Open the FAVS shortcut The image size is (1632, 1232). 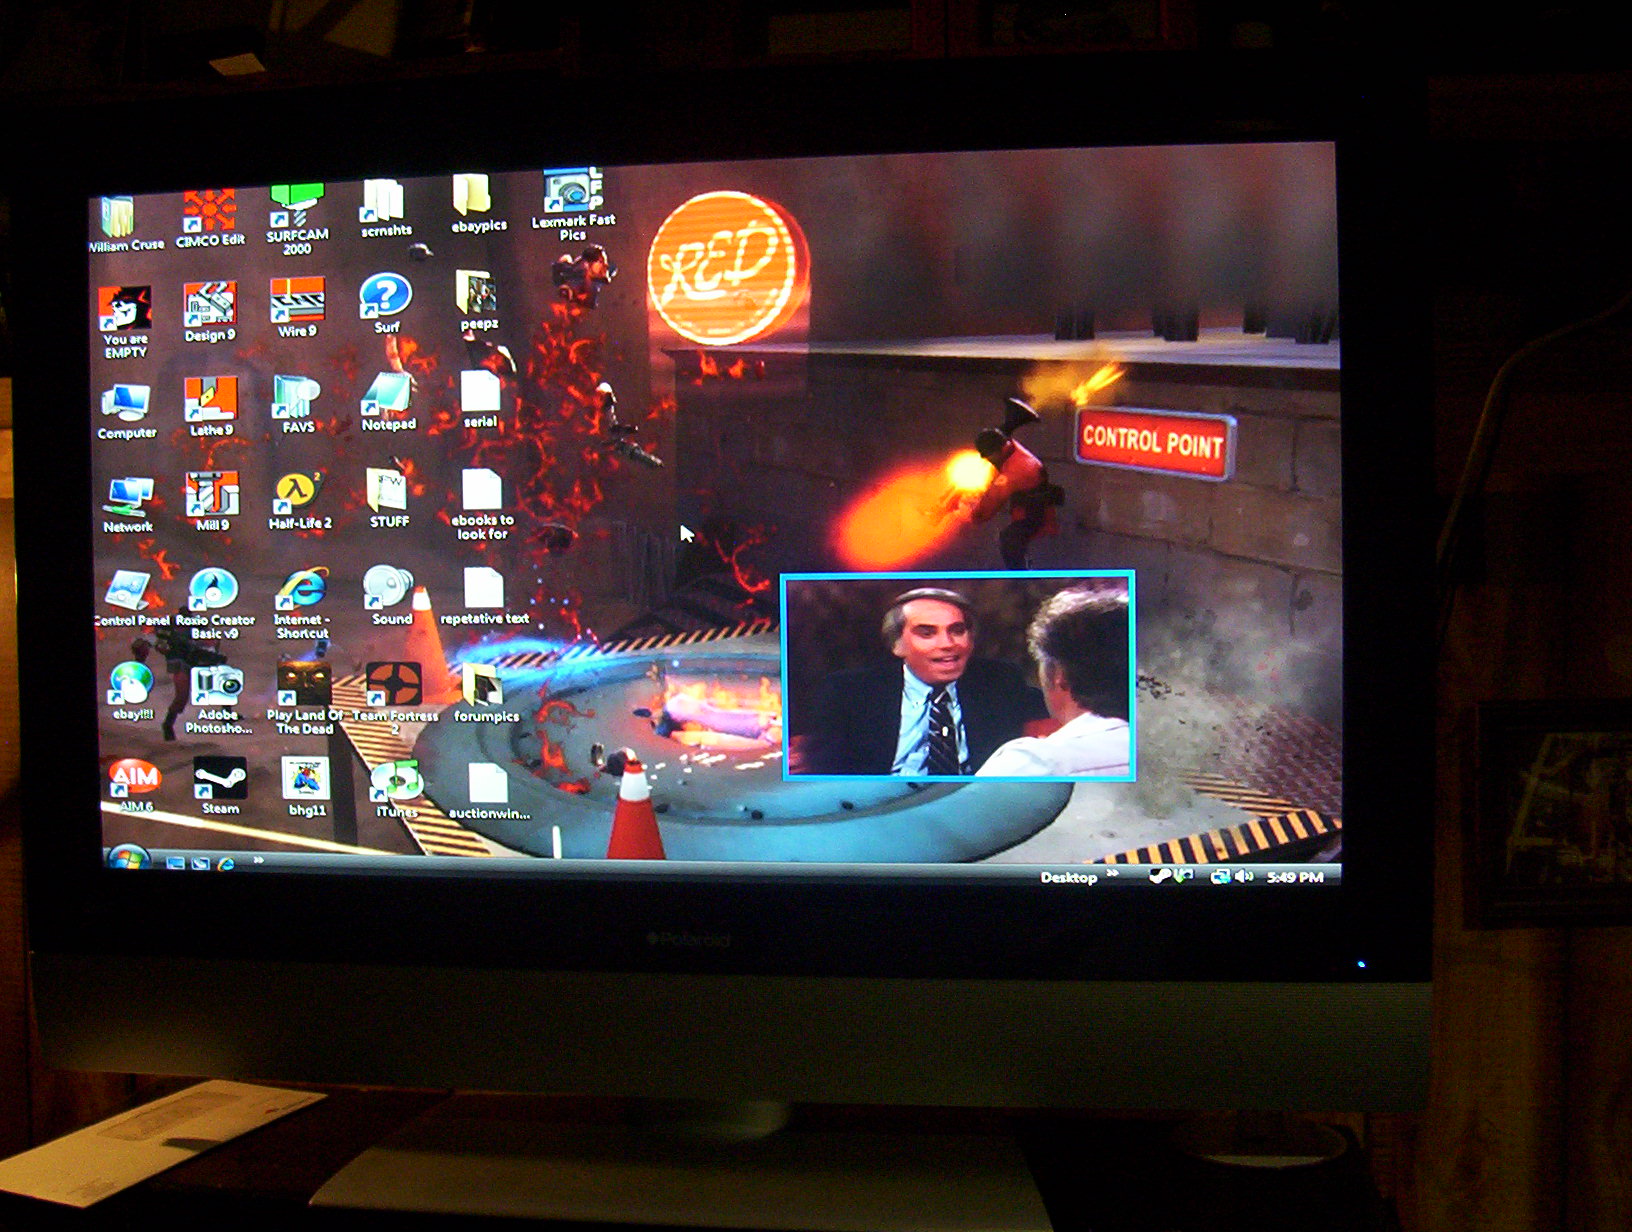[x=297, y=404]
